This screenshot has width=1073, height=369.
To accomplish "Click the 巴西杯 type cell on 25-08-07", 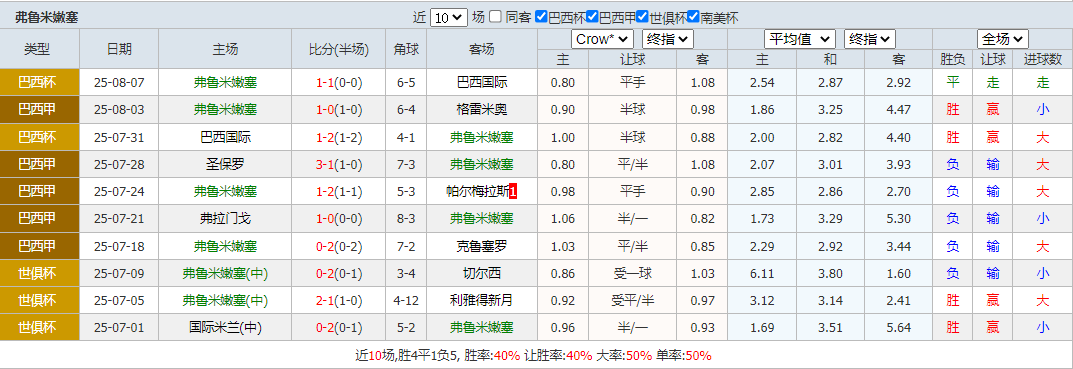I will [40, 82].
